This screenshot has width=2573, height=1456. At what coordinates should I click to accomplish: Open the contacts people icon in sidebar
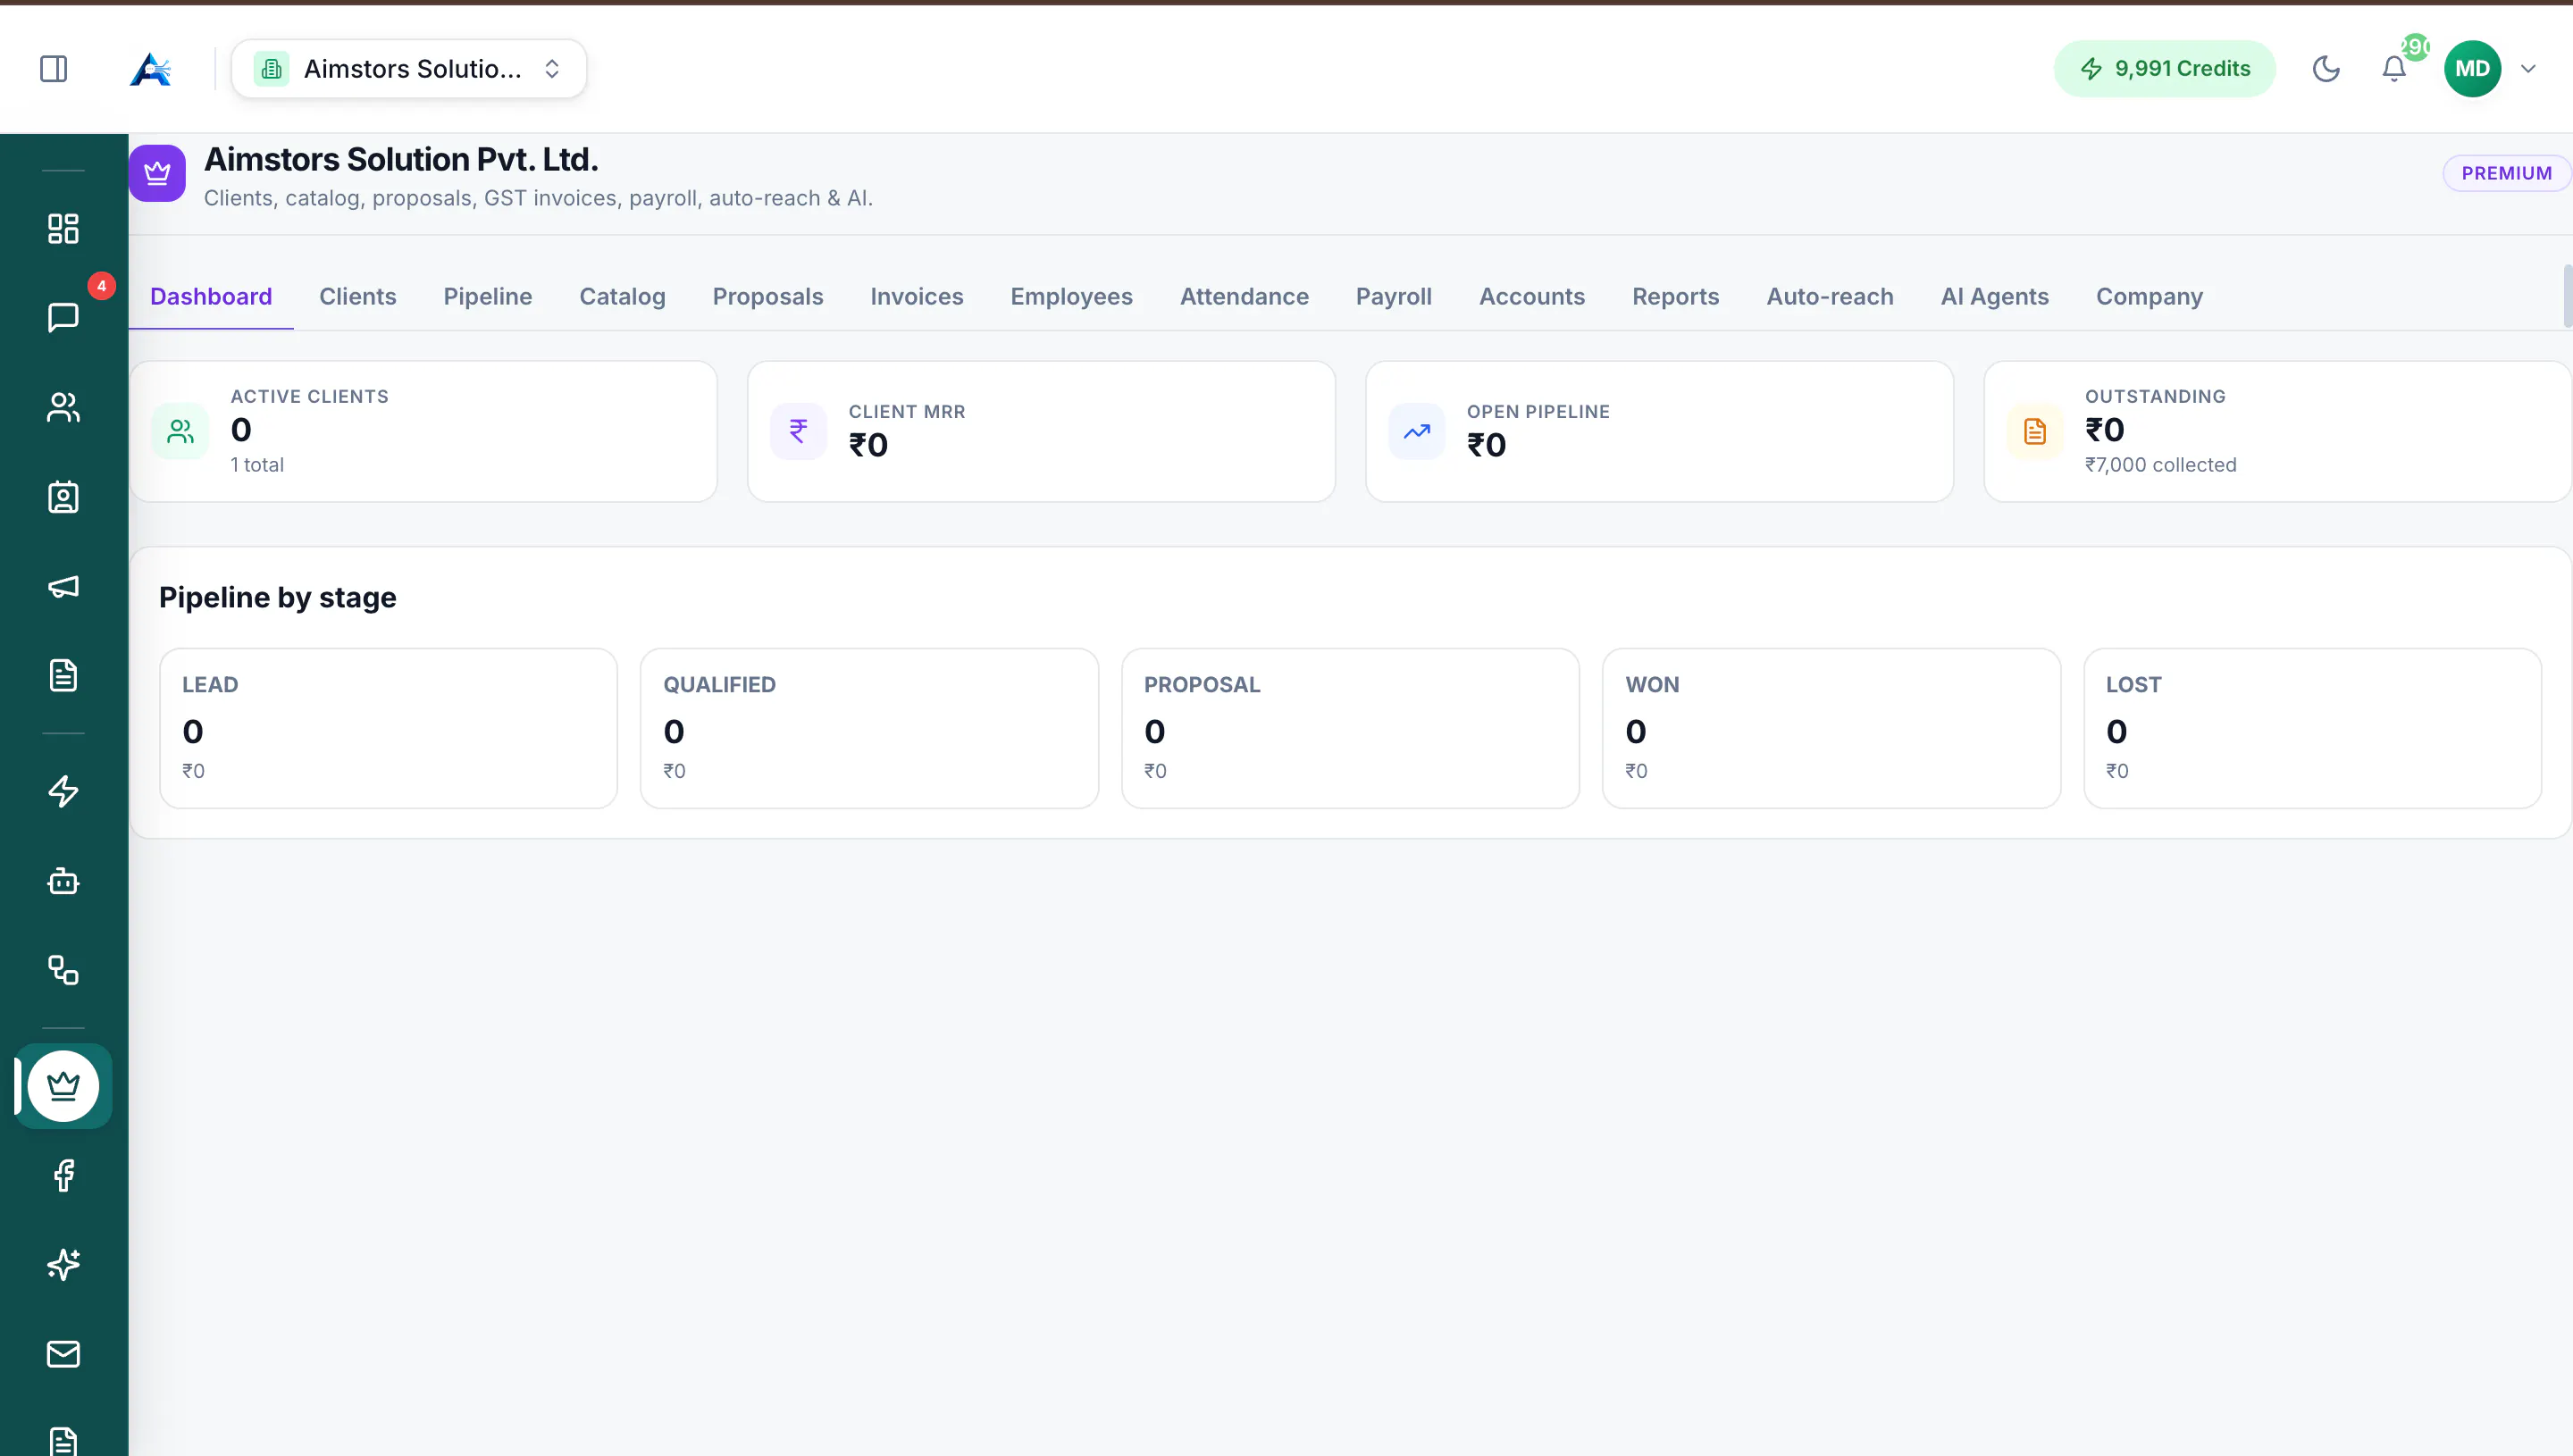click(x=63, y=407)
